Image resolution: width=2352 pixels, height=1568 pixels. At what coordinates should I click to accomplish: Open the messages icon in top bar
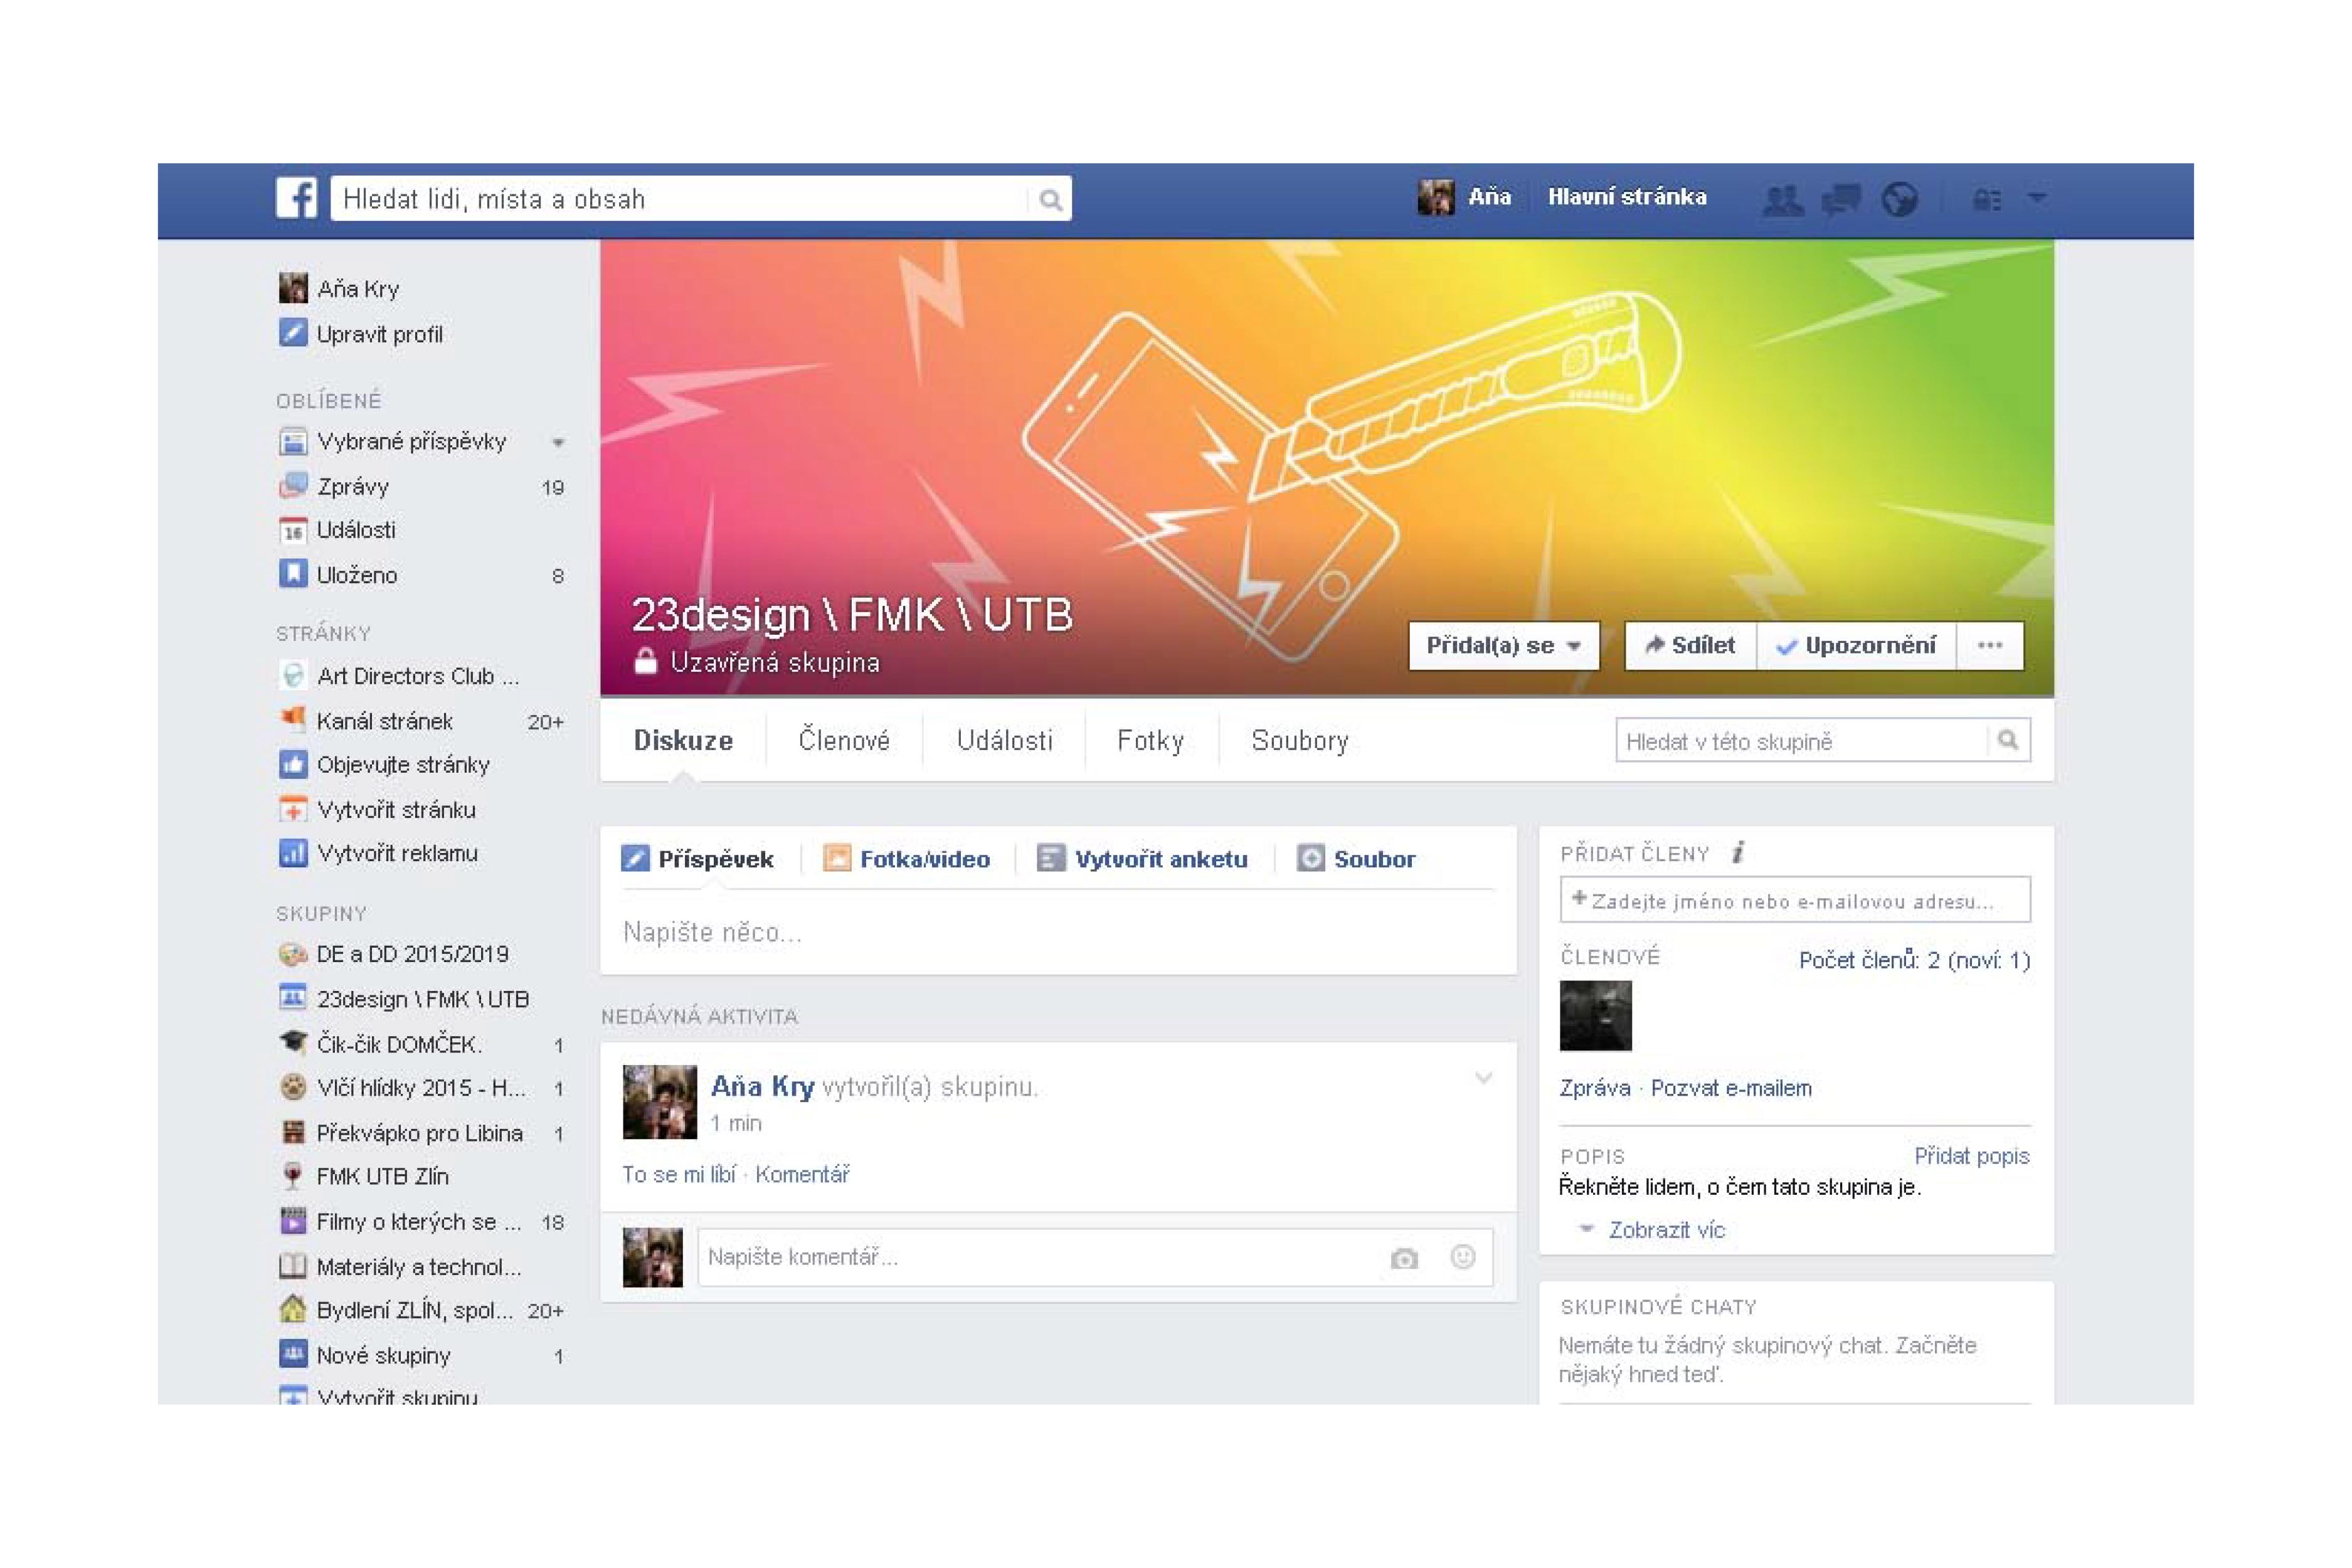pyautogui.click(x=1841, y=200)
